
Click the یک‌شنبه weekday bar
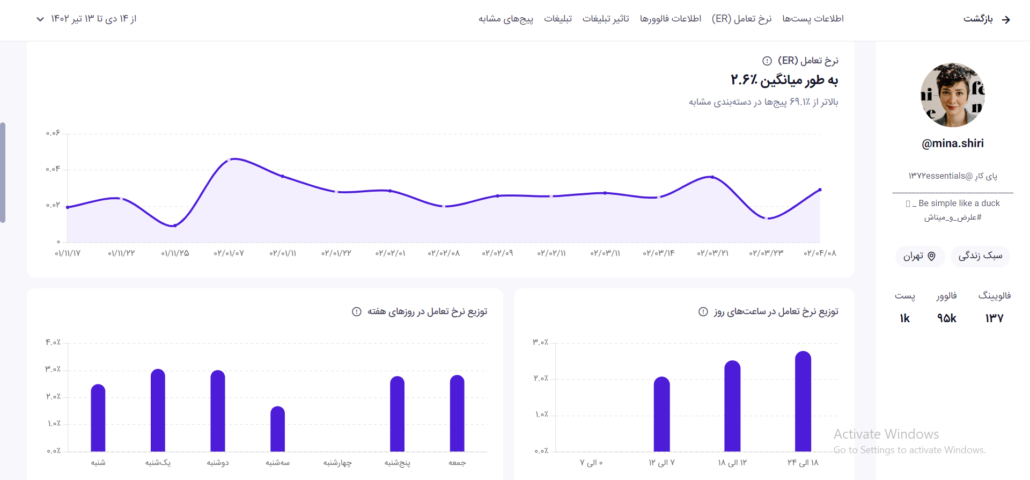158,410
